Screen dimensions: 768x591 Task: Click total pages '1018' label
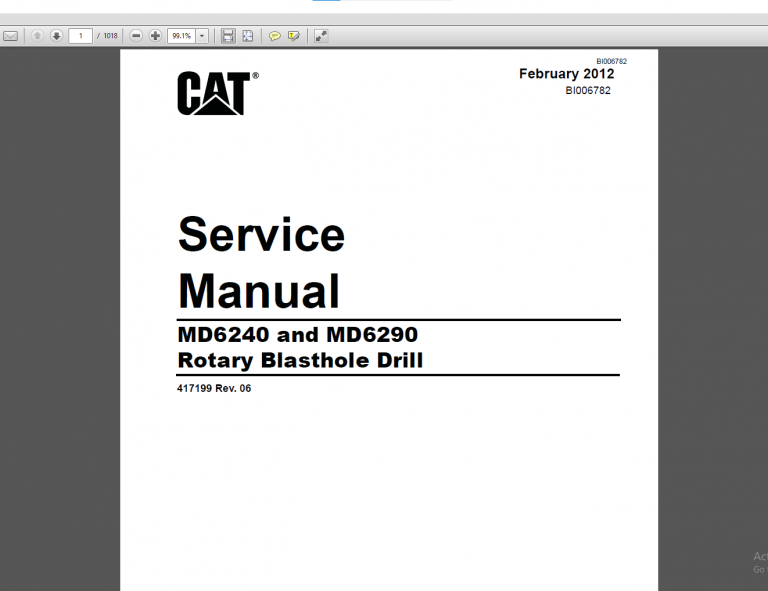coord(110,36)
